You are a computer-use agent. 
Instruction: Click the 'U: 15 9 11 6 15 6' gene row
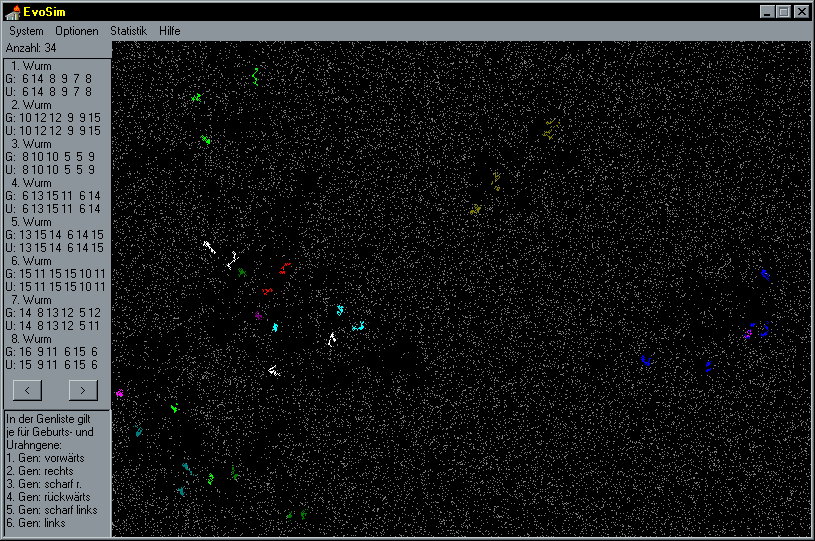(51, 365)
